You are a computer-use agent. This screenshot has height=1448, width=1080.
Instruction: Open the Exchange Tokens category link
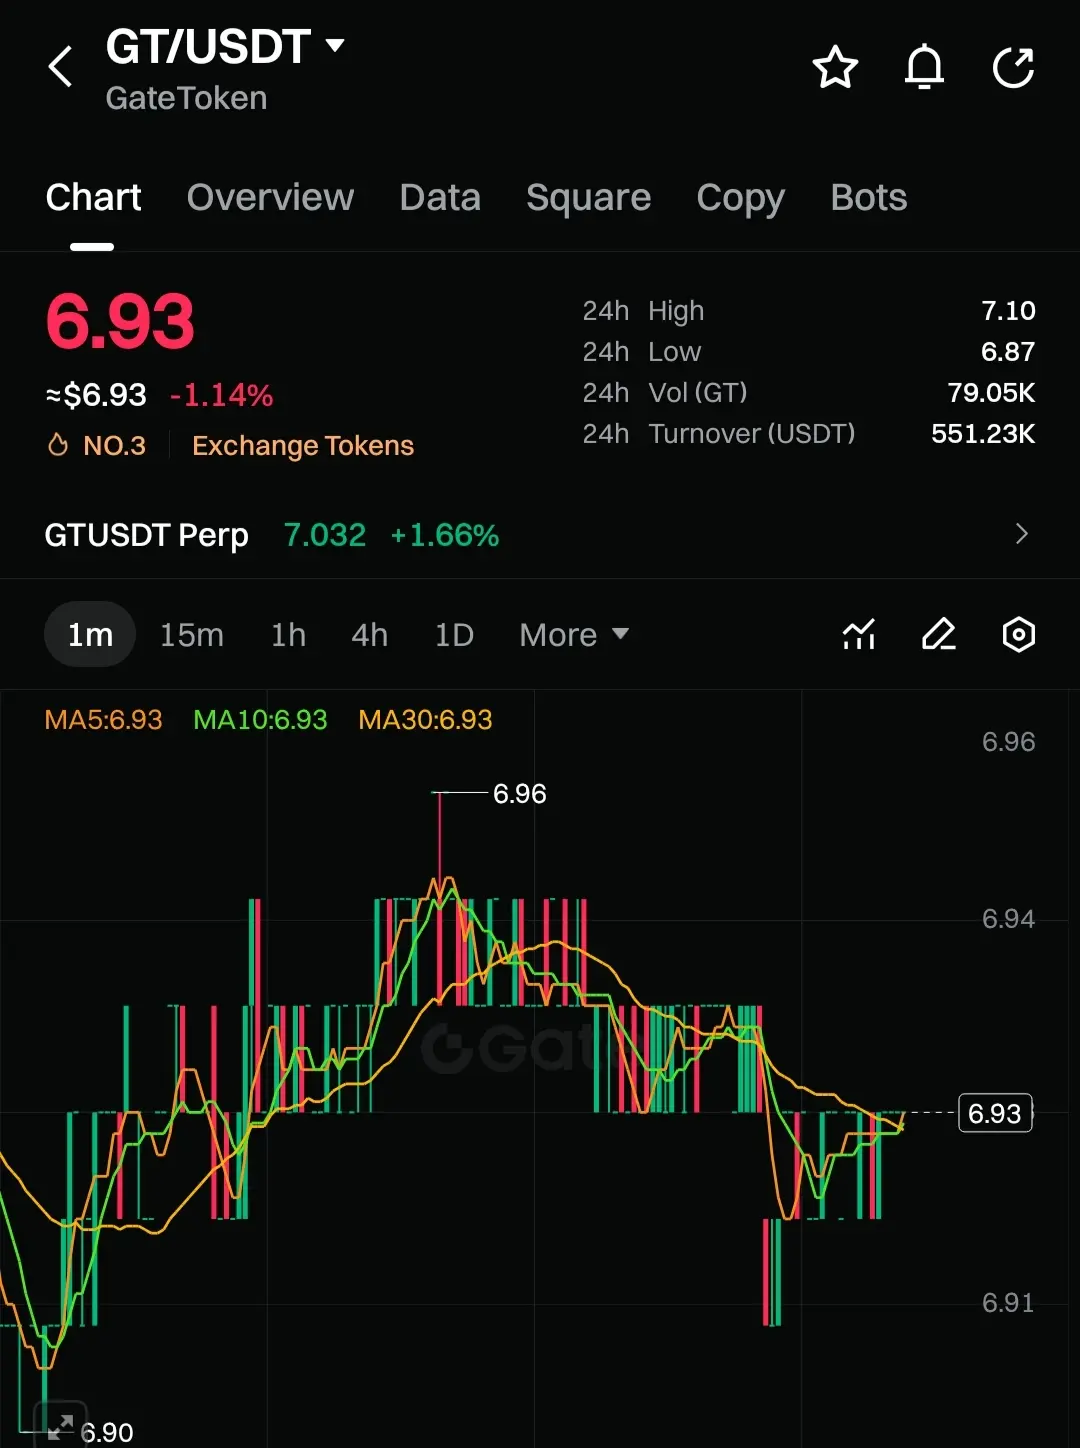pyautogui.click(x=303, y=446)
